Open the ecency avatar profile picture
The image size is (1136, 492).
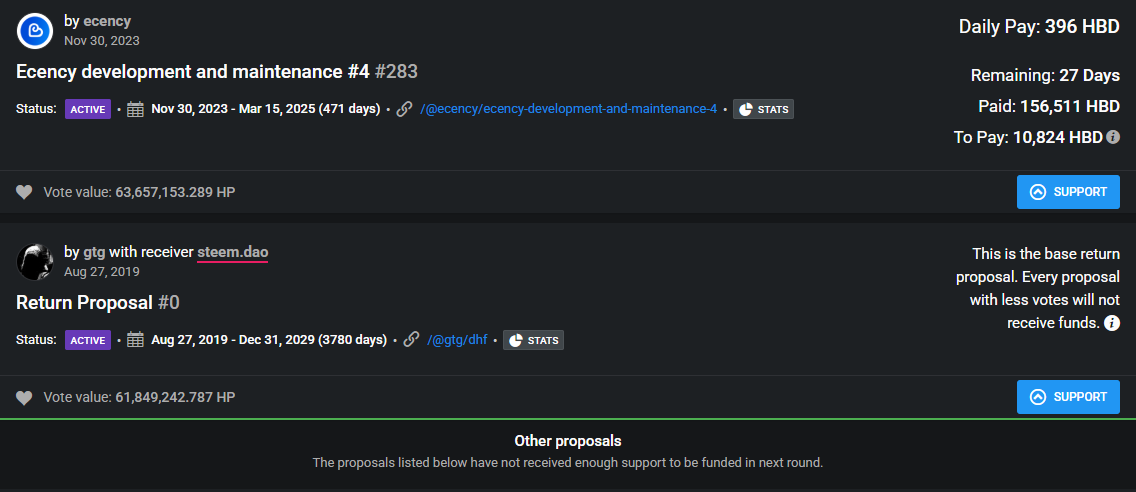(x=35, y=30)
